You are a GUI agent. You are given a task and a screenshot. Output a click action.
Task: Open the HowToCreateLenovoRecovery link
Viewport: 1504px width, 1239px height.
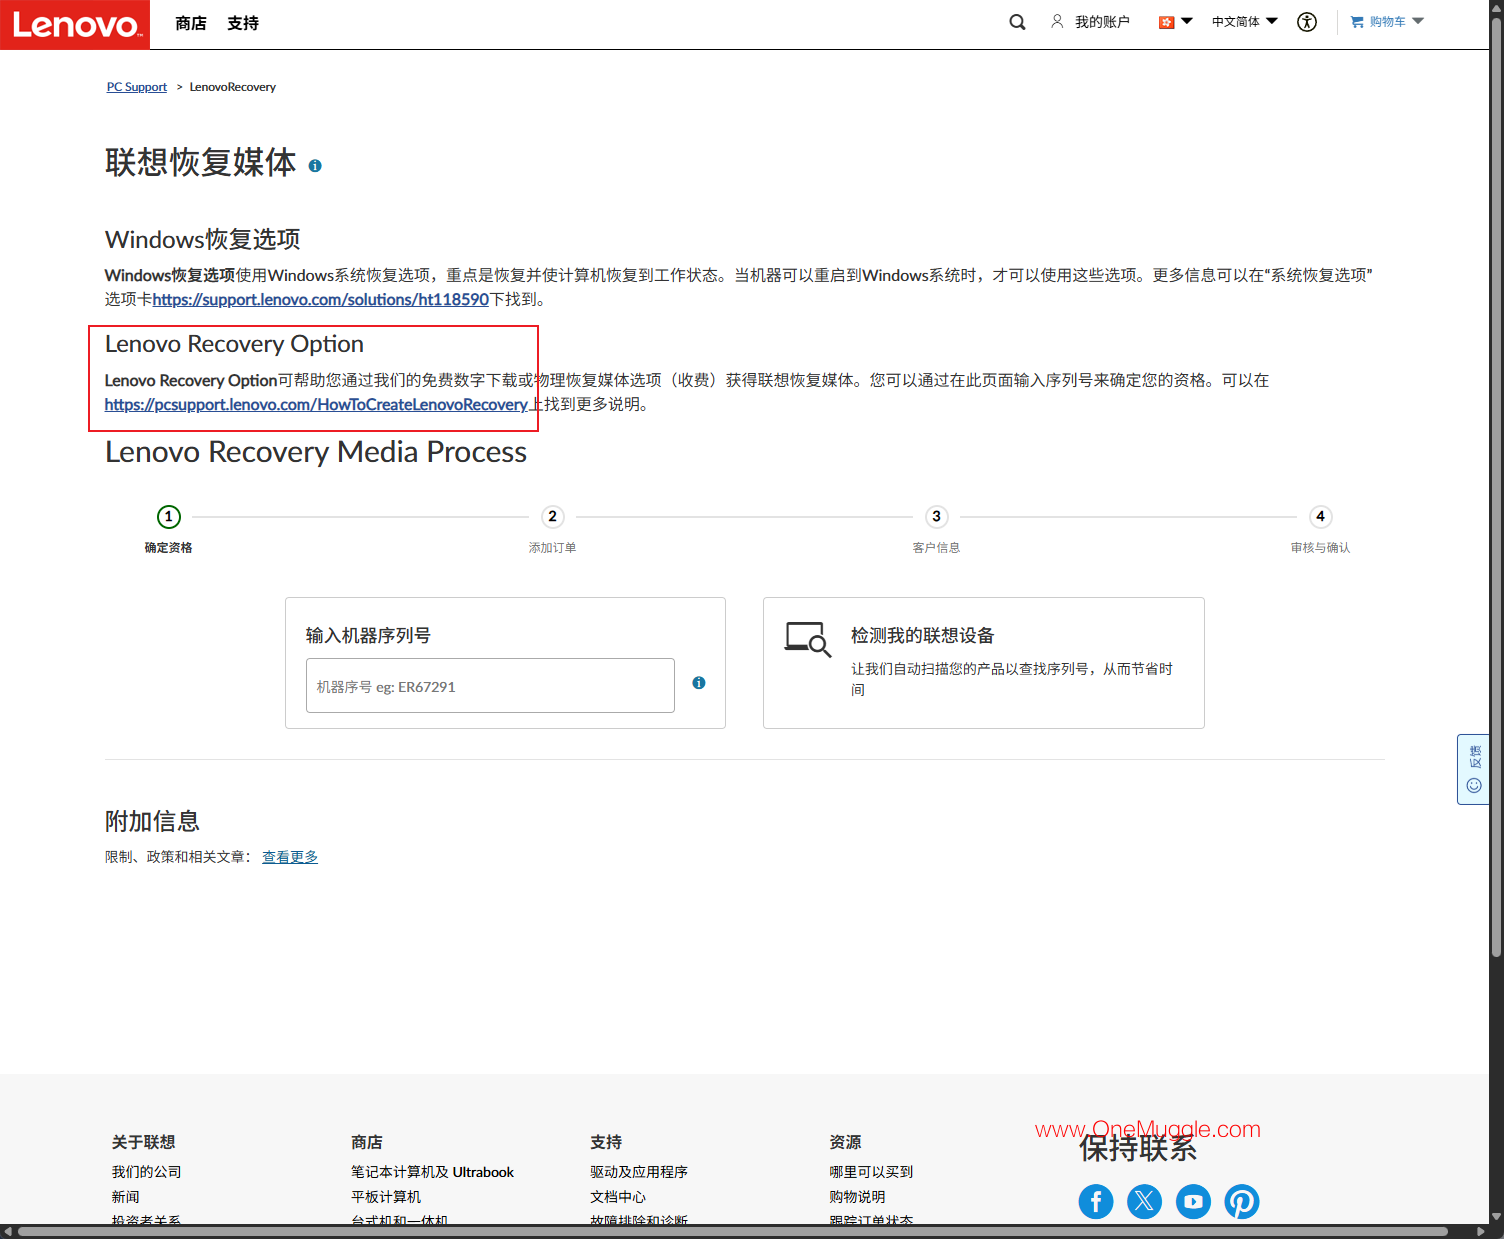[316, 405]
